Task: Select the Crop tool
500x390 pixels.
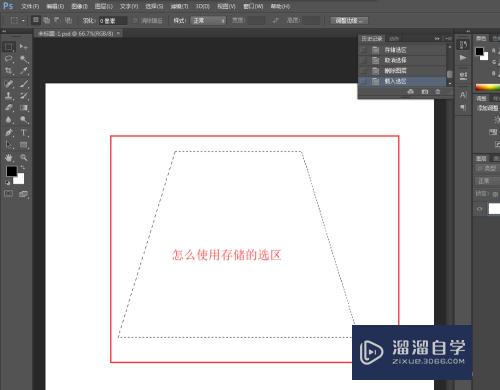Action: click(x=9, y=71)
